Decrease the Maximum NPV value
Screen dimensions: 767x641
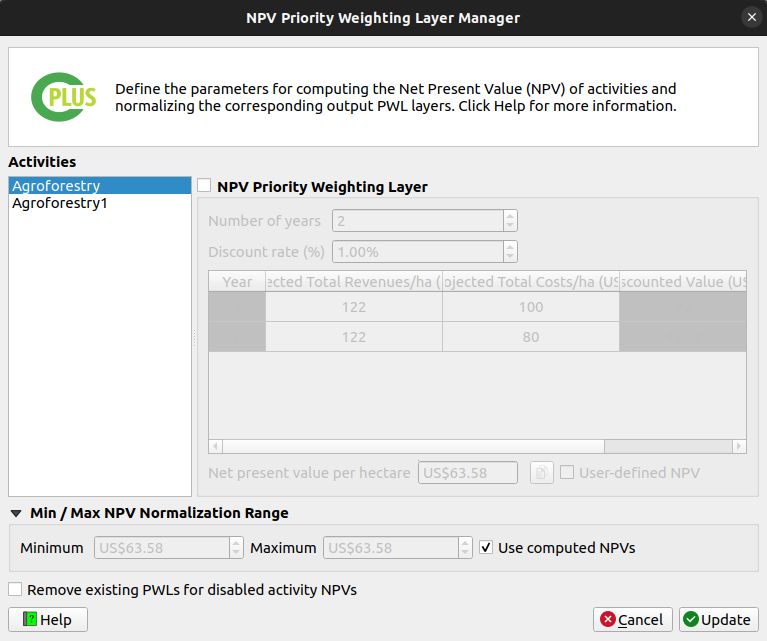pyautogui.click(x=465, y=552)
